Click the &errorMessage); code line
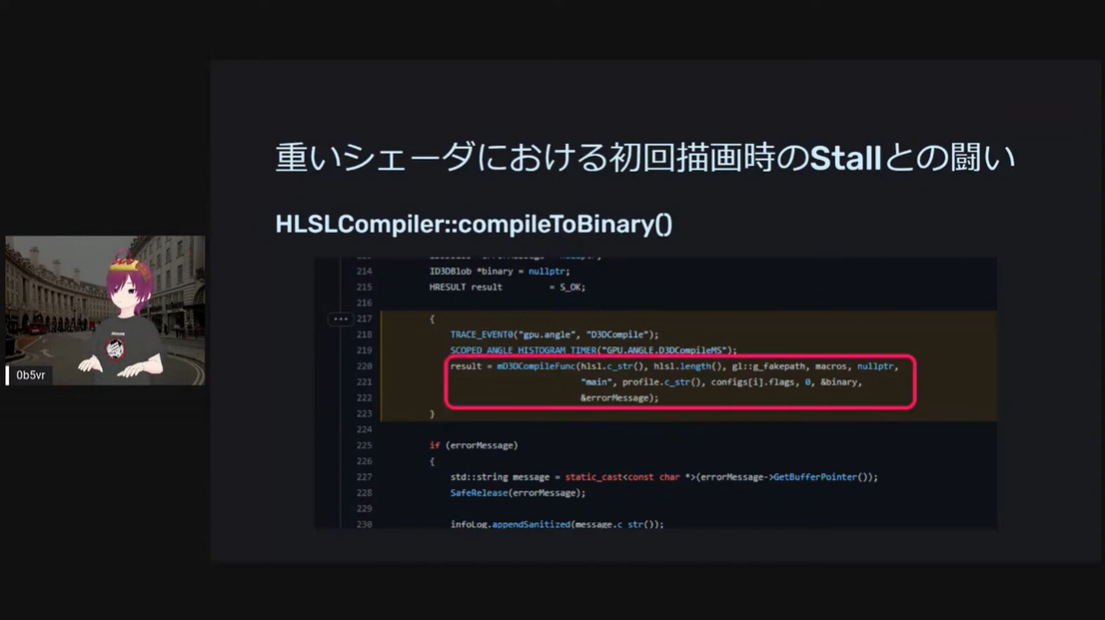 (619, 398)
